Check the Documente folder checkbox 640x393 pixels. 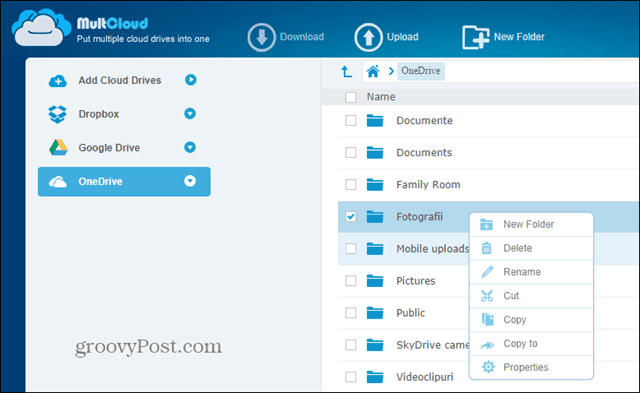pyautogui.click(x=351, y=120)
